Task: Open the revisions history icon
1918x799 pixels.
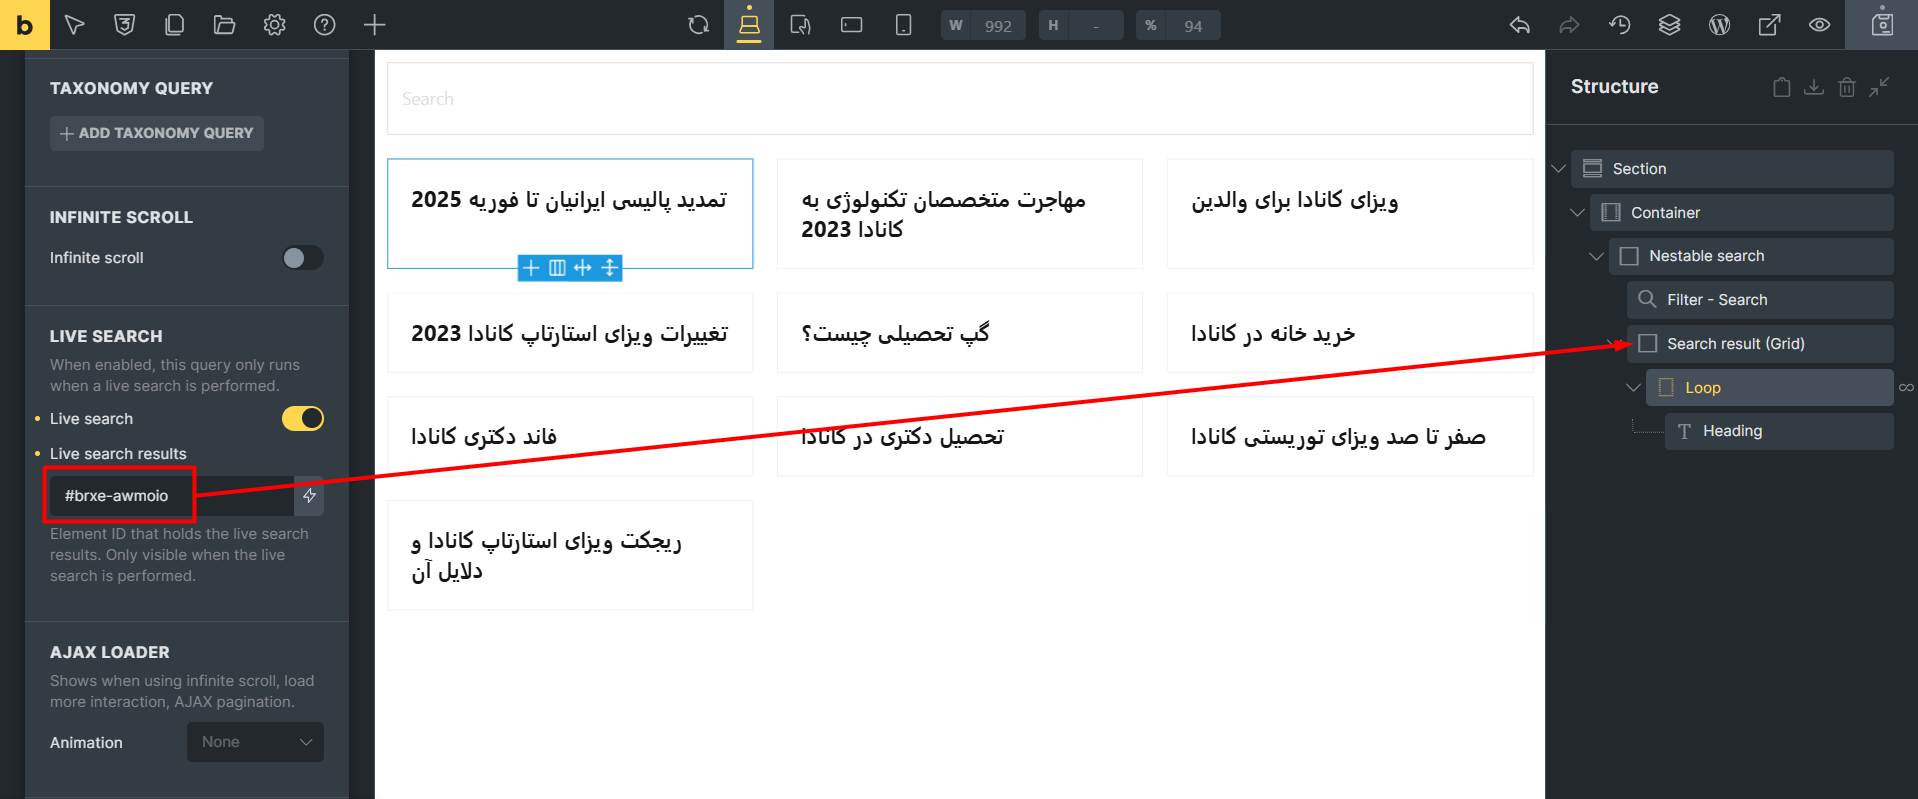Action: tap(1620, 25)
